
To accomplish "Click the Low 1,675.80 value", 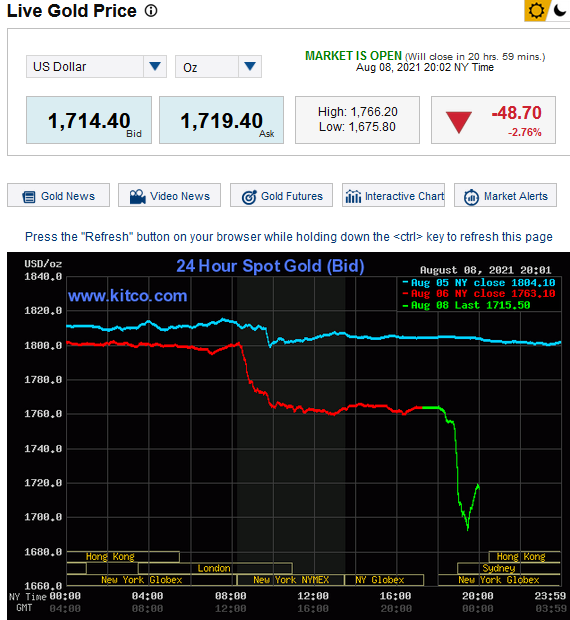I will (358, 127).
